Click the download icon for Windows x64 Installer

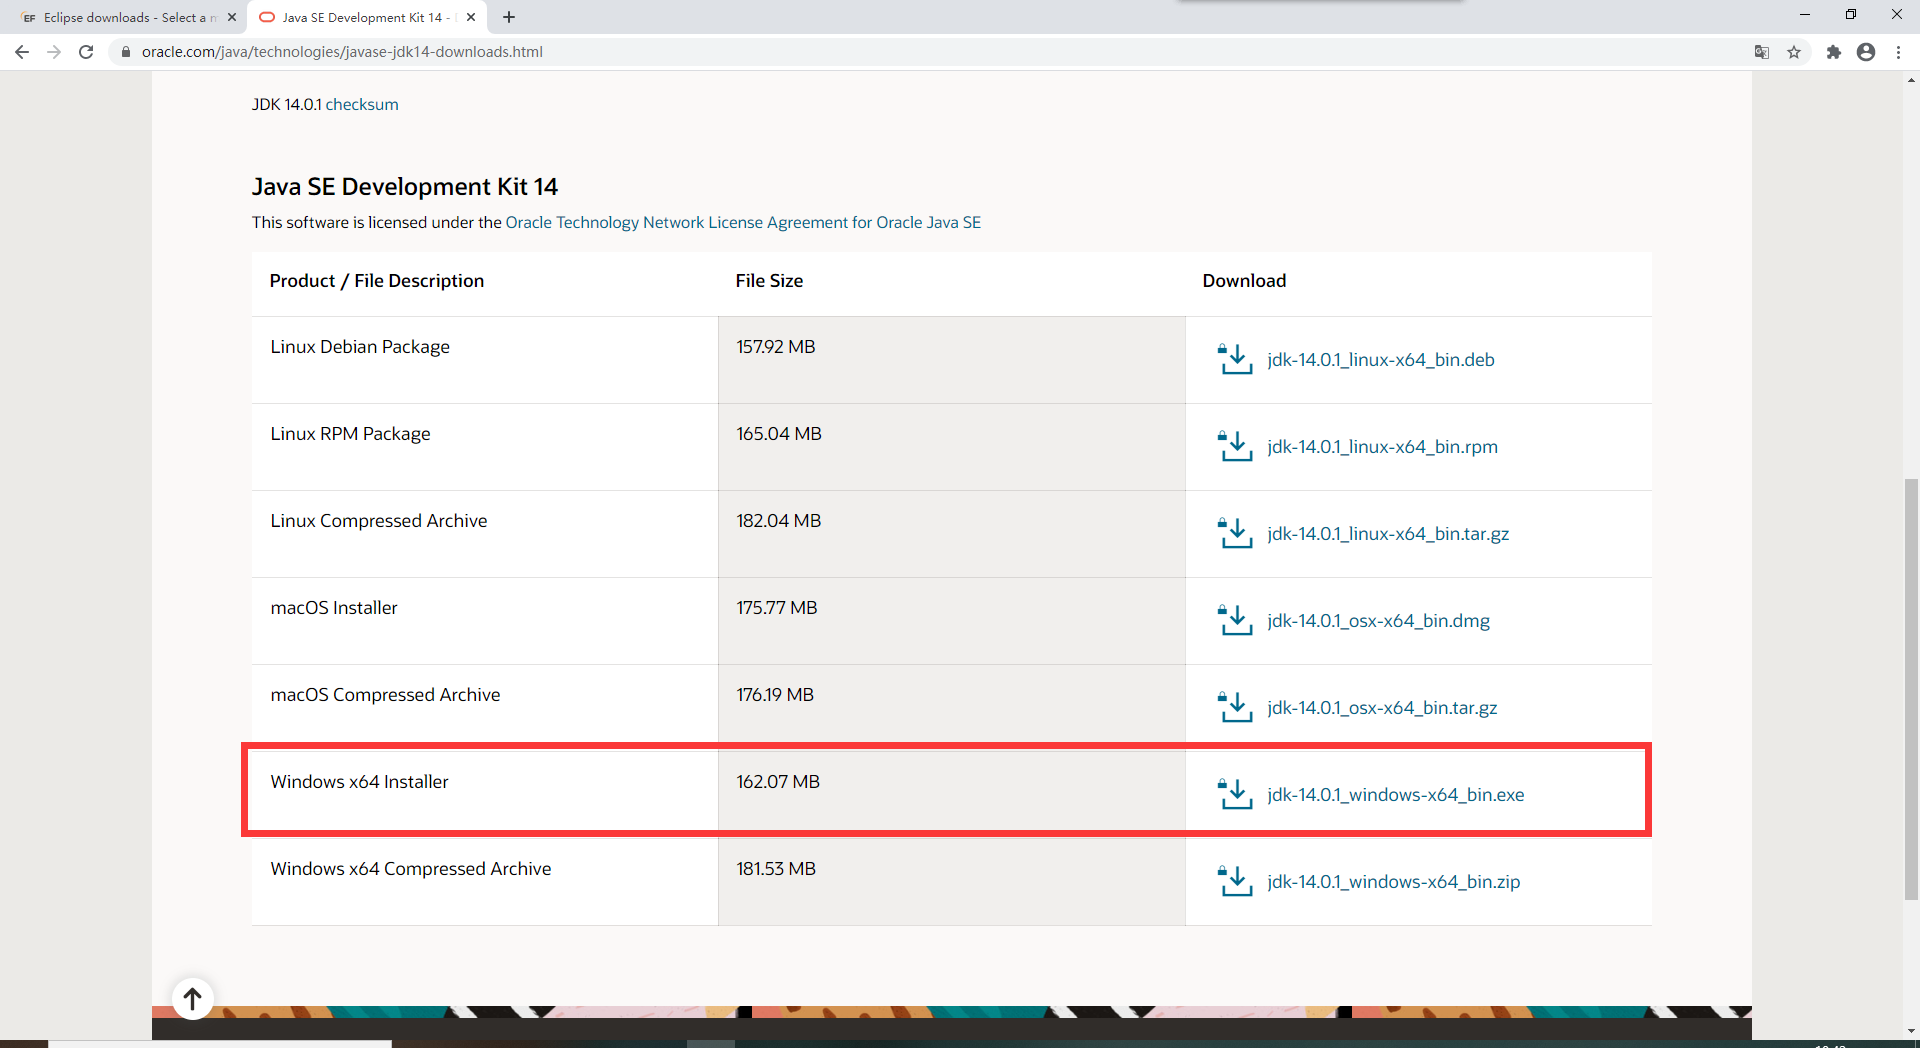tap(1236, 794)
